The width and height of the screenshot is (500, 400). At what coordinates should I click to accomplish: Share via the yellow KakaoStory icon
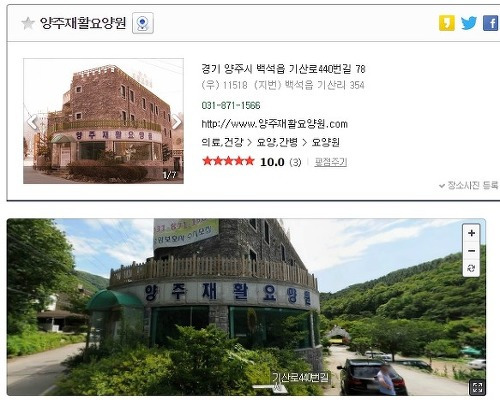click(447, 23)
